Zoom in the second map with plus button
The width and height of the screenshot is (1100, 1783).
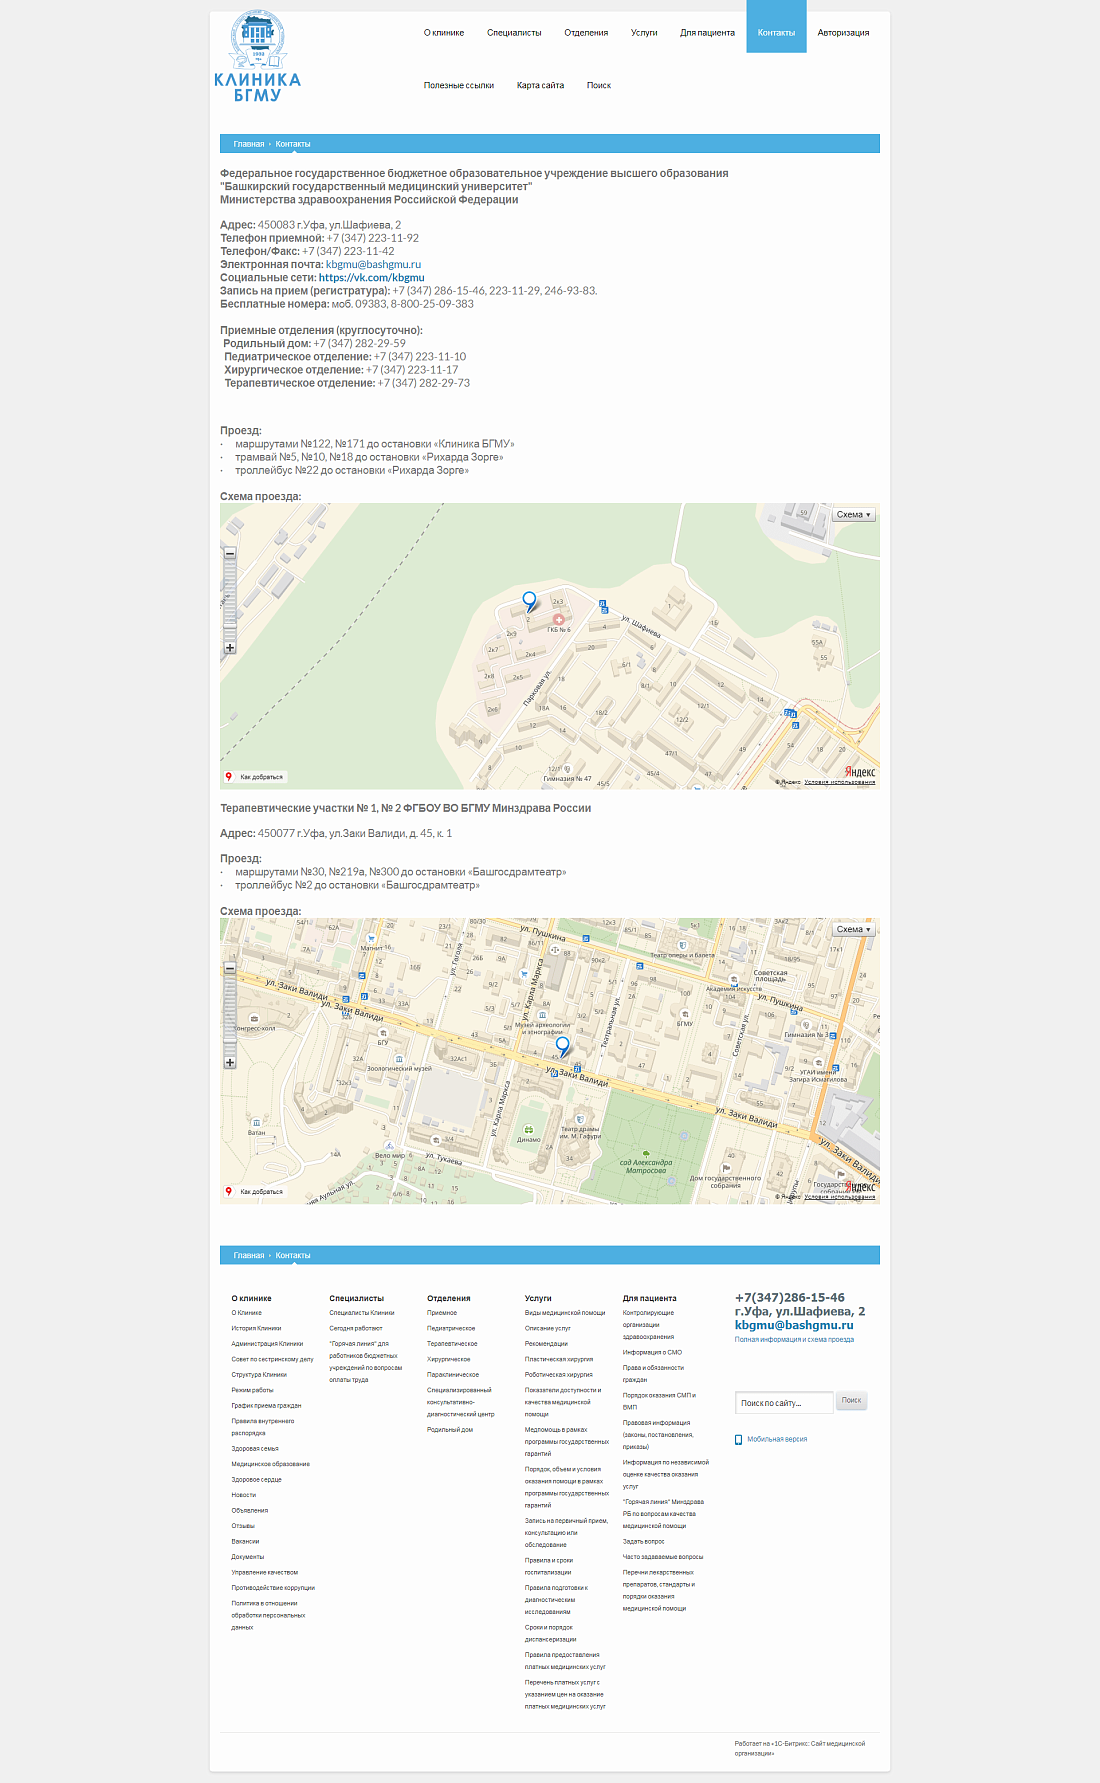click(230, 1062)
